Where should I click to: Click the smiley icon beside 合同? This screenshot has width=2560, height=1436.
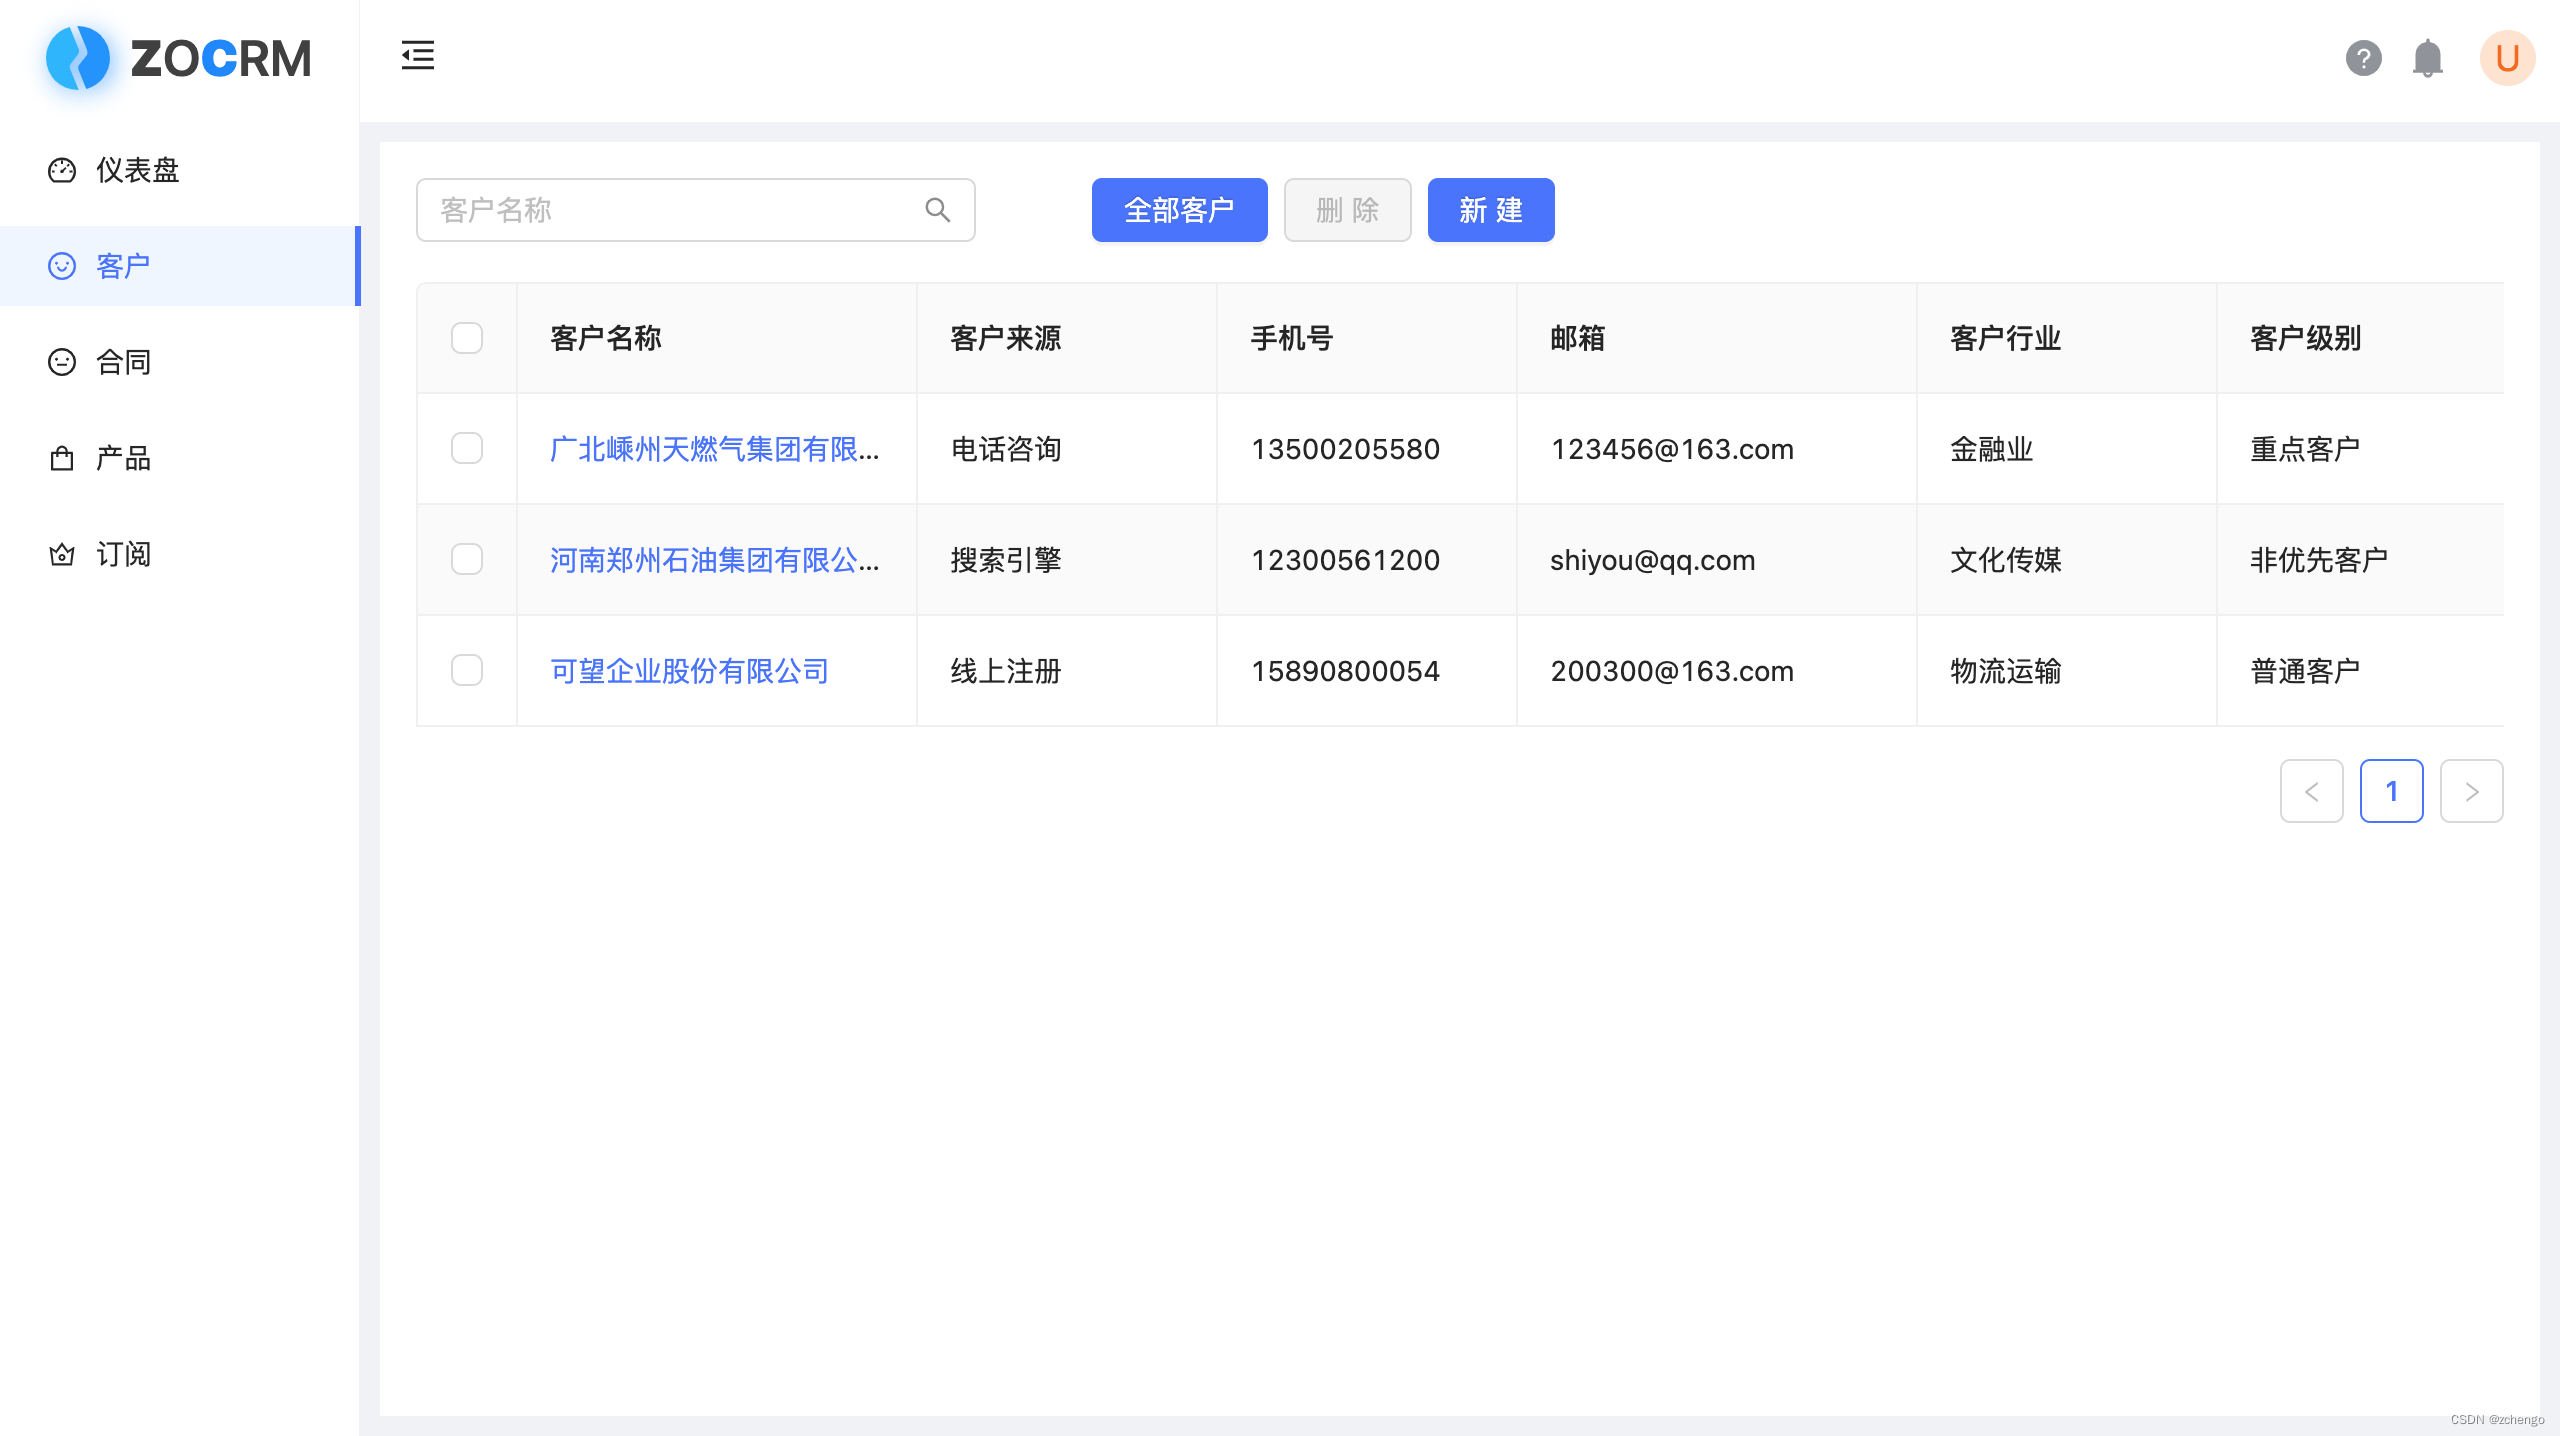click(62, 362)
